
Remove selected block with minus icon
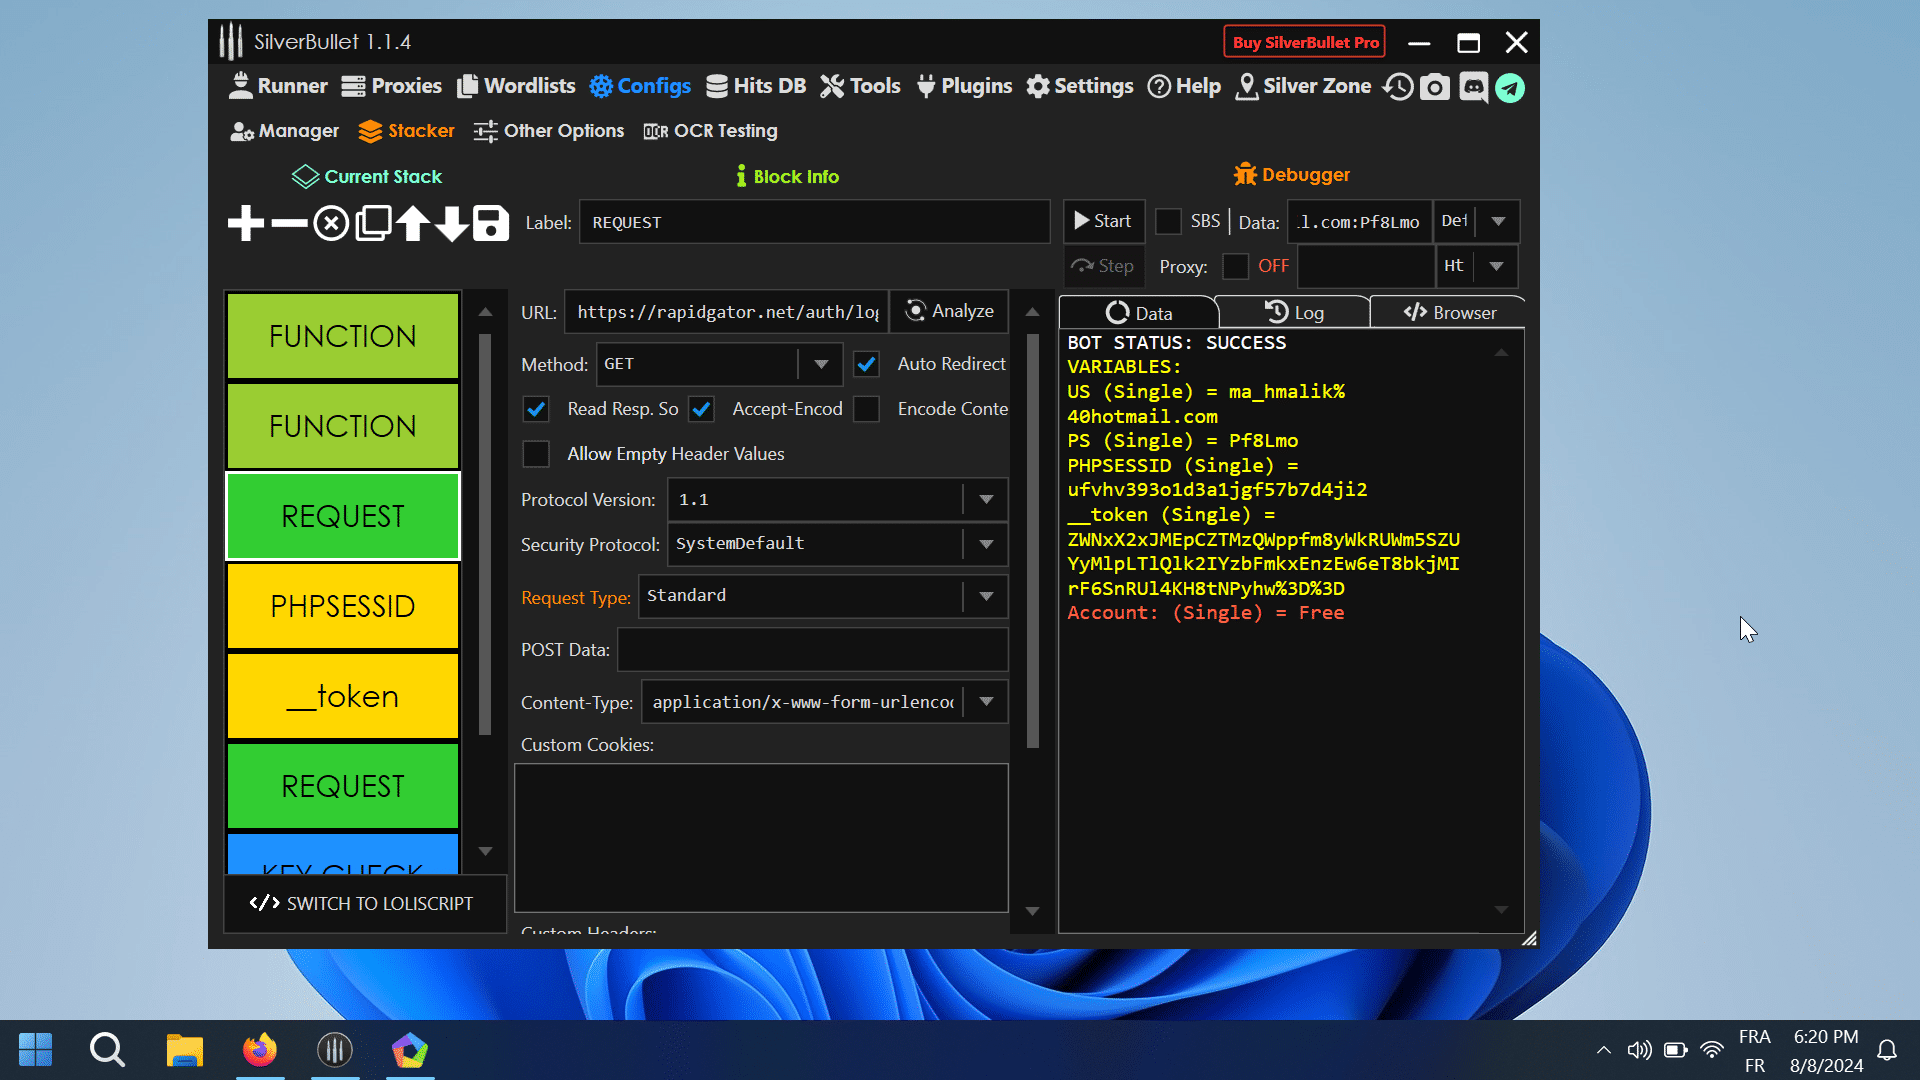[x=289, y=223]
